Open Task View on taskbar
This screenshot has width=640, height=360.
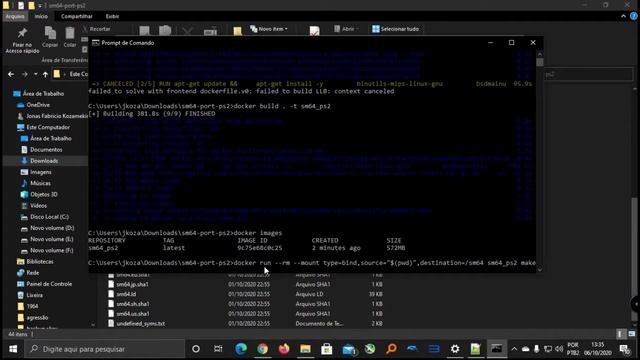coord(218,349)
